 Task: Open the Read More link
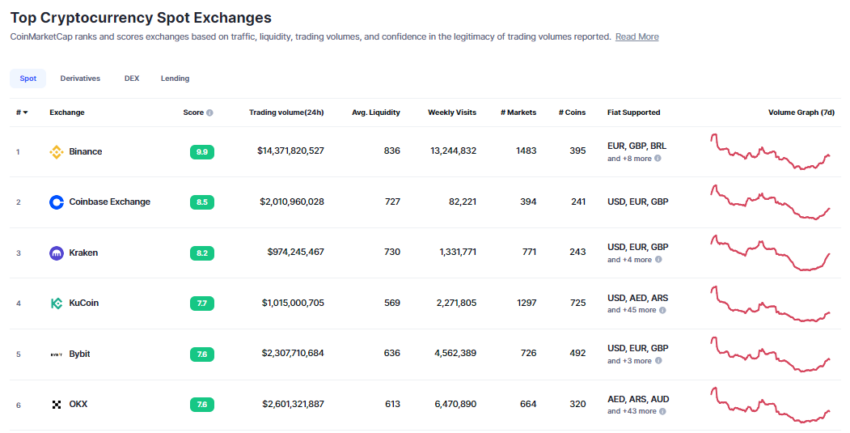pos(637,37)
